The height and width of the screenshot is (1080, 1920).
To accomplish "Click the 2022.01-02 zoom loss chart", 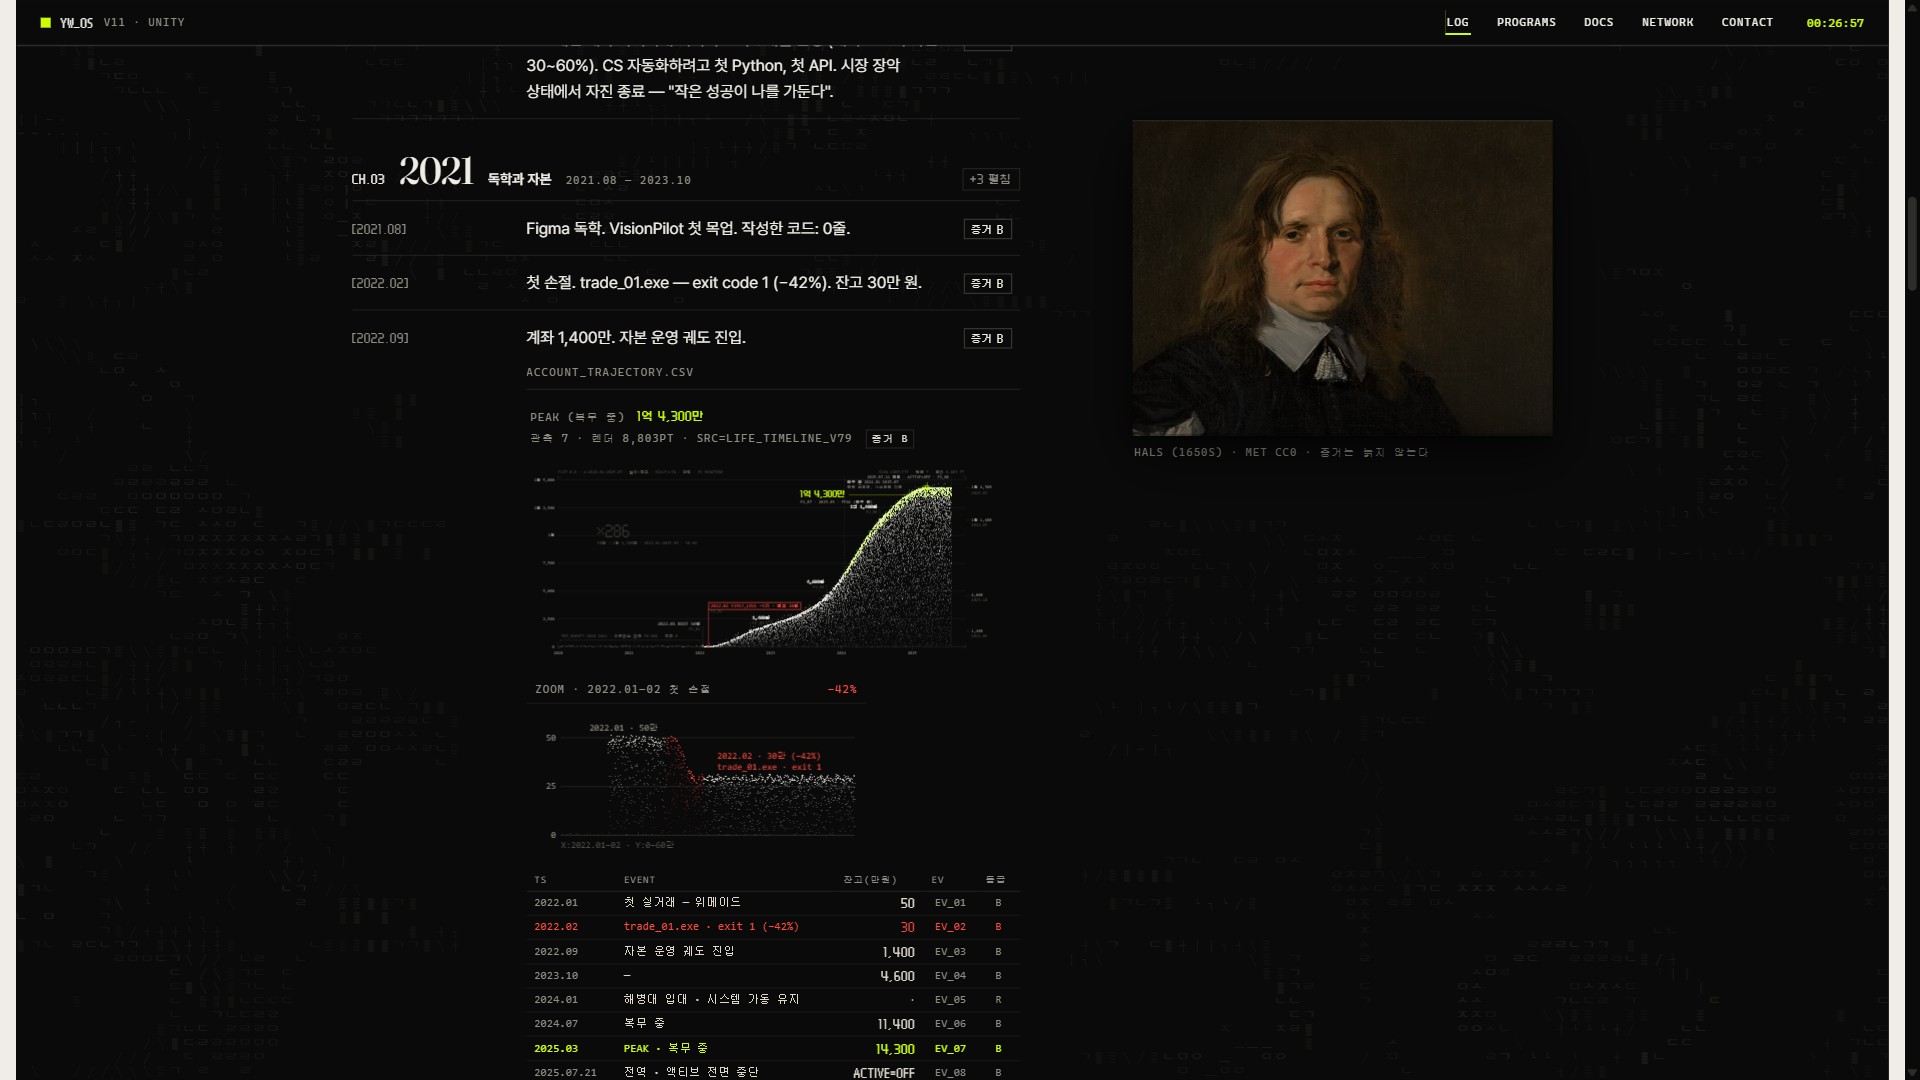I will [x=697, y=785].
